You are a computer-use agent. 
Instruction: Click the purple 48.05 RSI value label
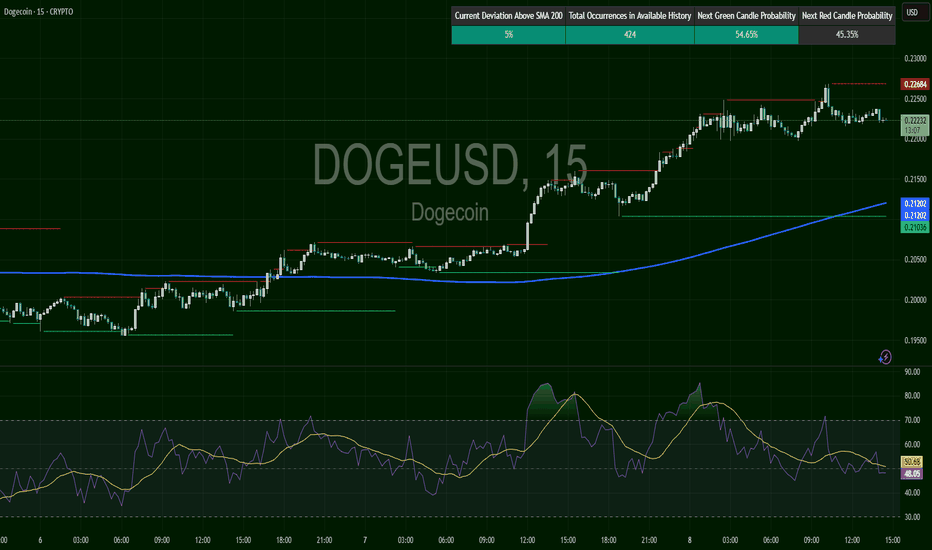[912, 474]
